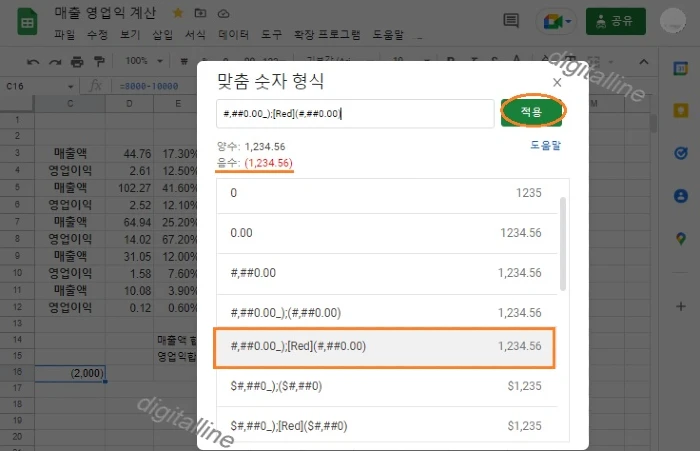Open the Keep notes side panel icon
Viewport: 700px width, 451px height.
click(x=680, y=110)
